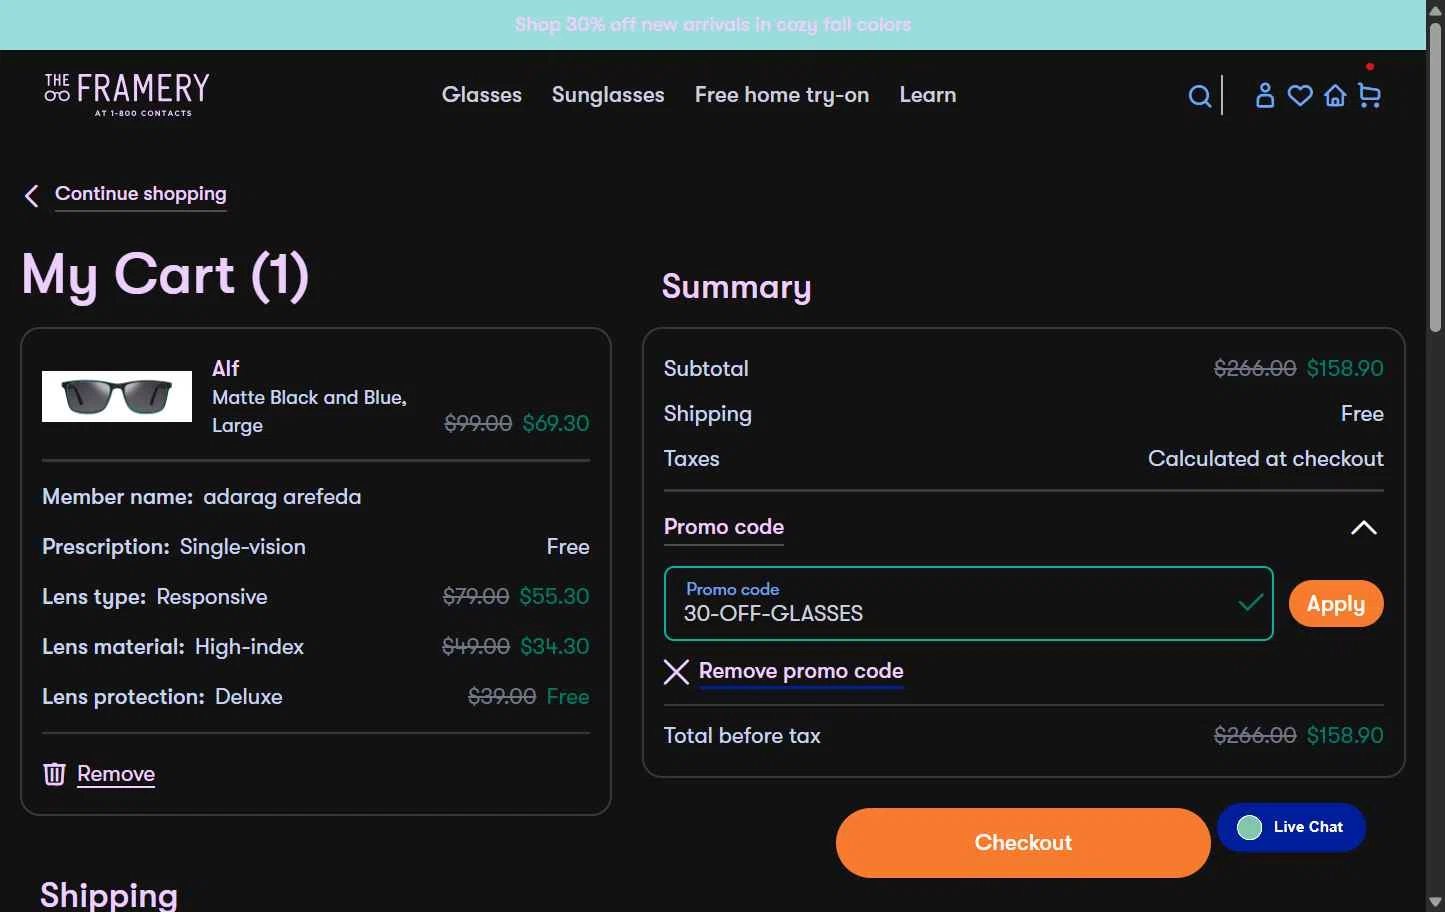
Task: Click the Shipping label in Summary
Action: click(708, 414)
